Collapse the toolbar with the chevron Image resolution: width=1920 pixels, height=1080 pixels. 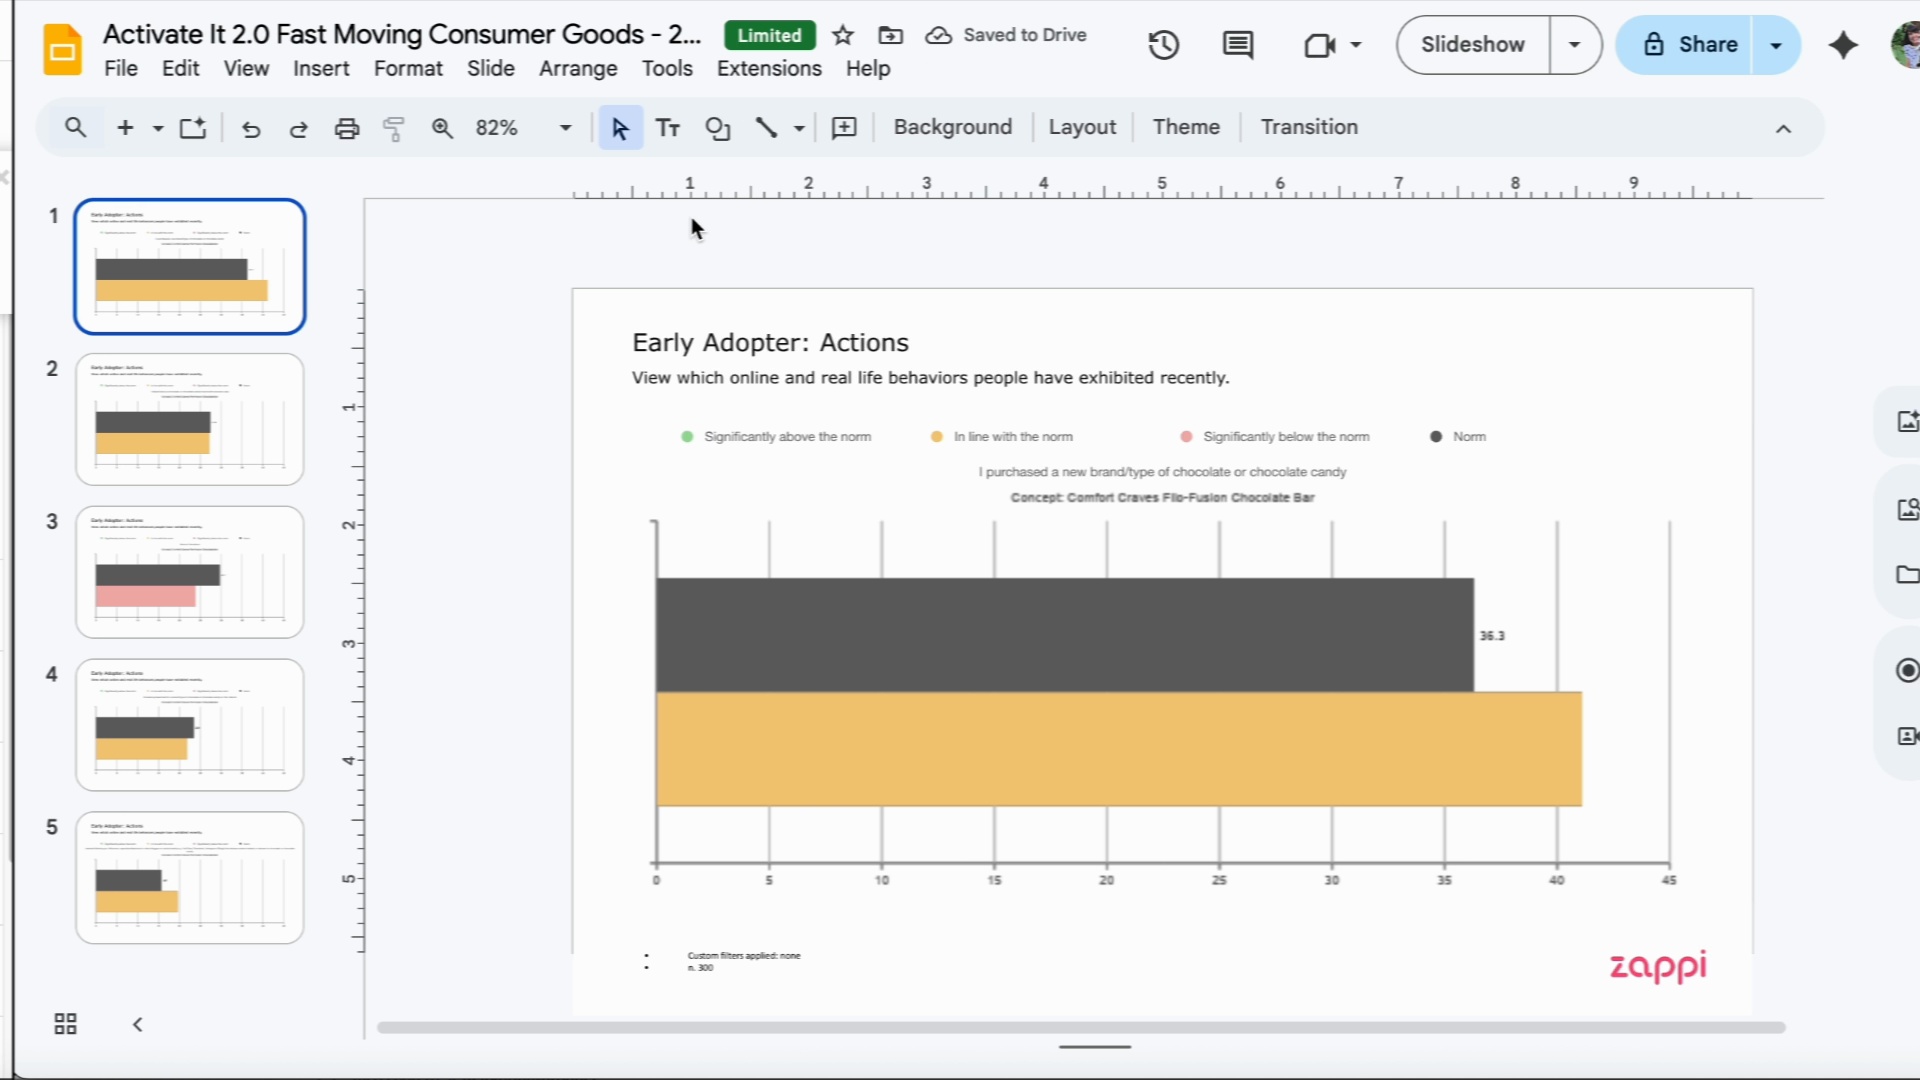(x=1783, y=128)
